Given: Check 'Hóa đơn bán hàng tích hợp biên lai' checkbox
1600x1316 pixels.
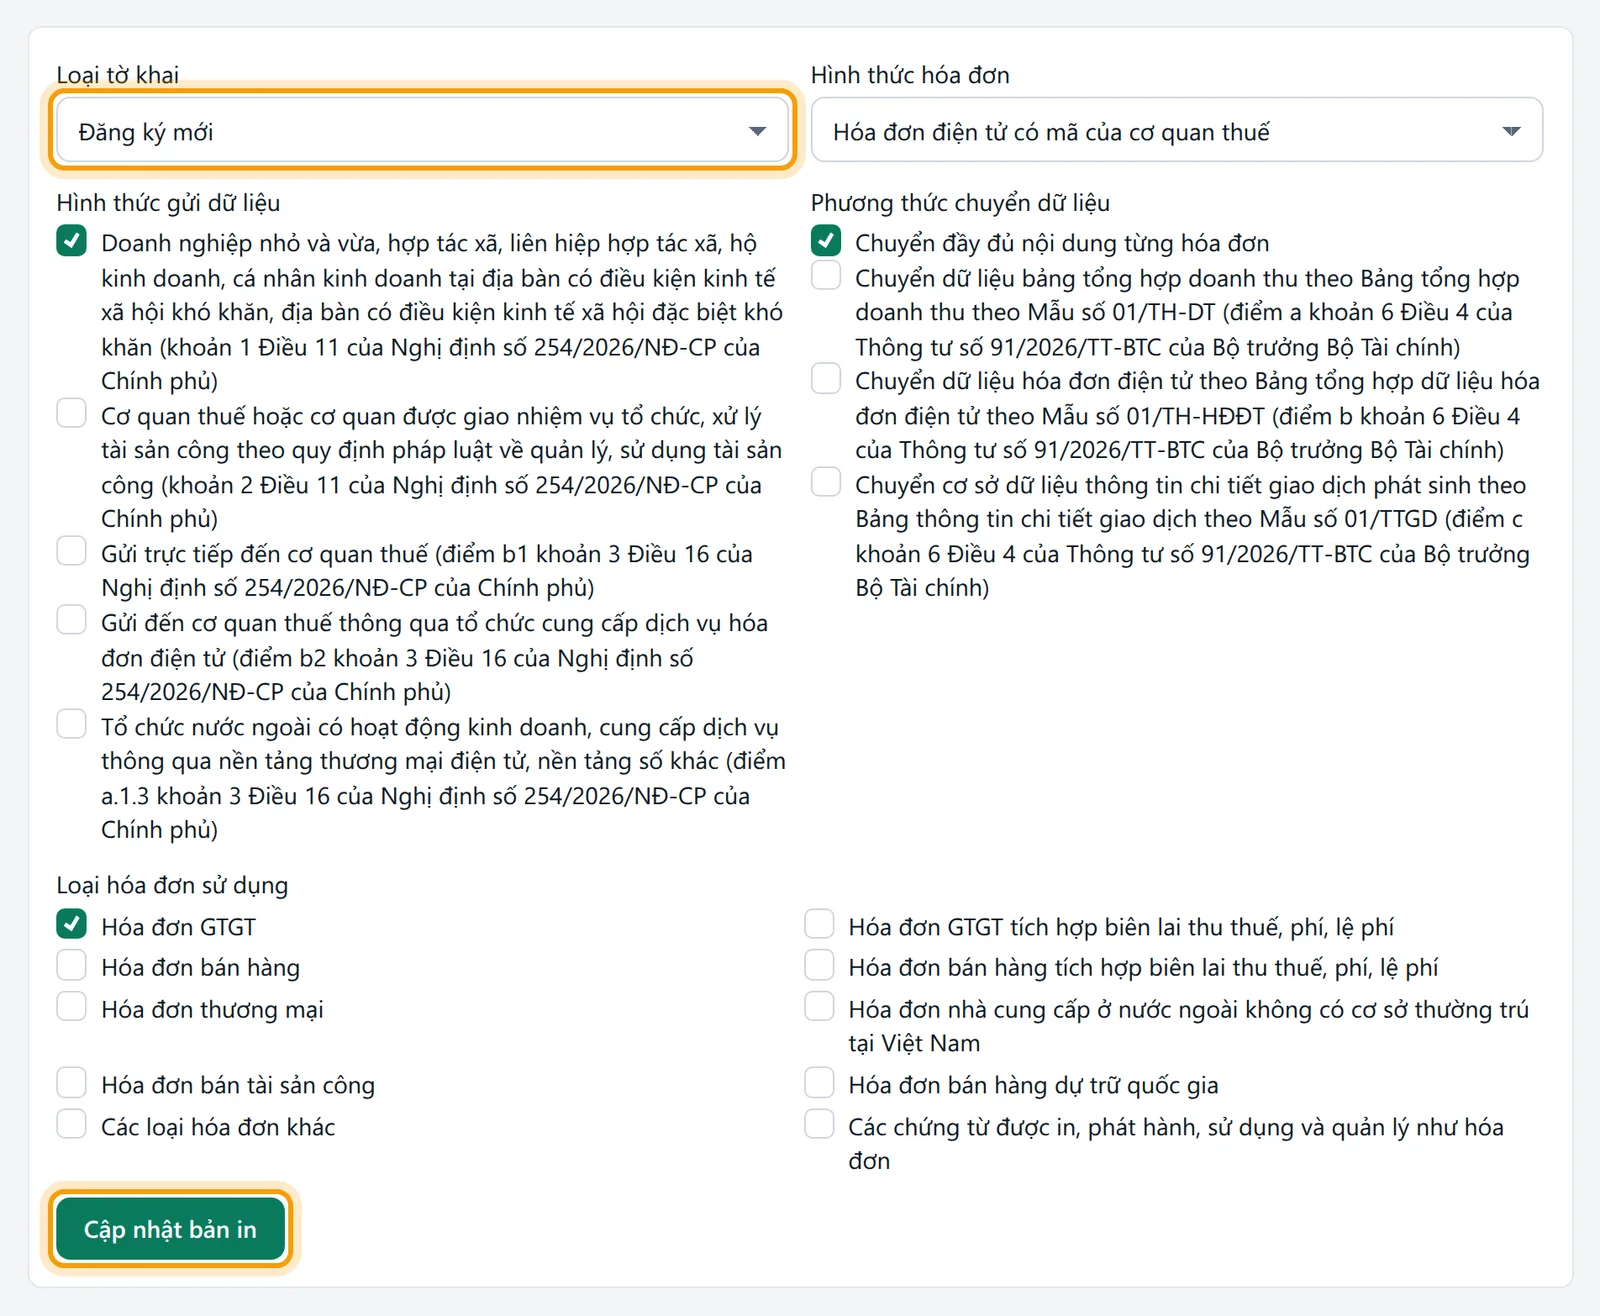Looking at the screenshot, I should [x=819, y=965].
